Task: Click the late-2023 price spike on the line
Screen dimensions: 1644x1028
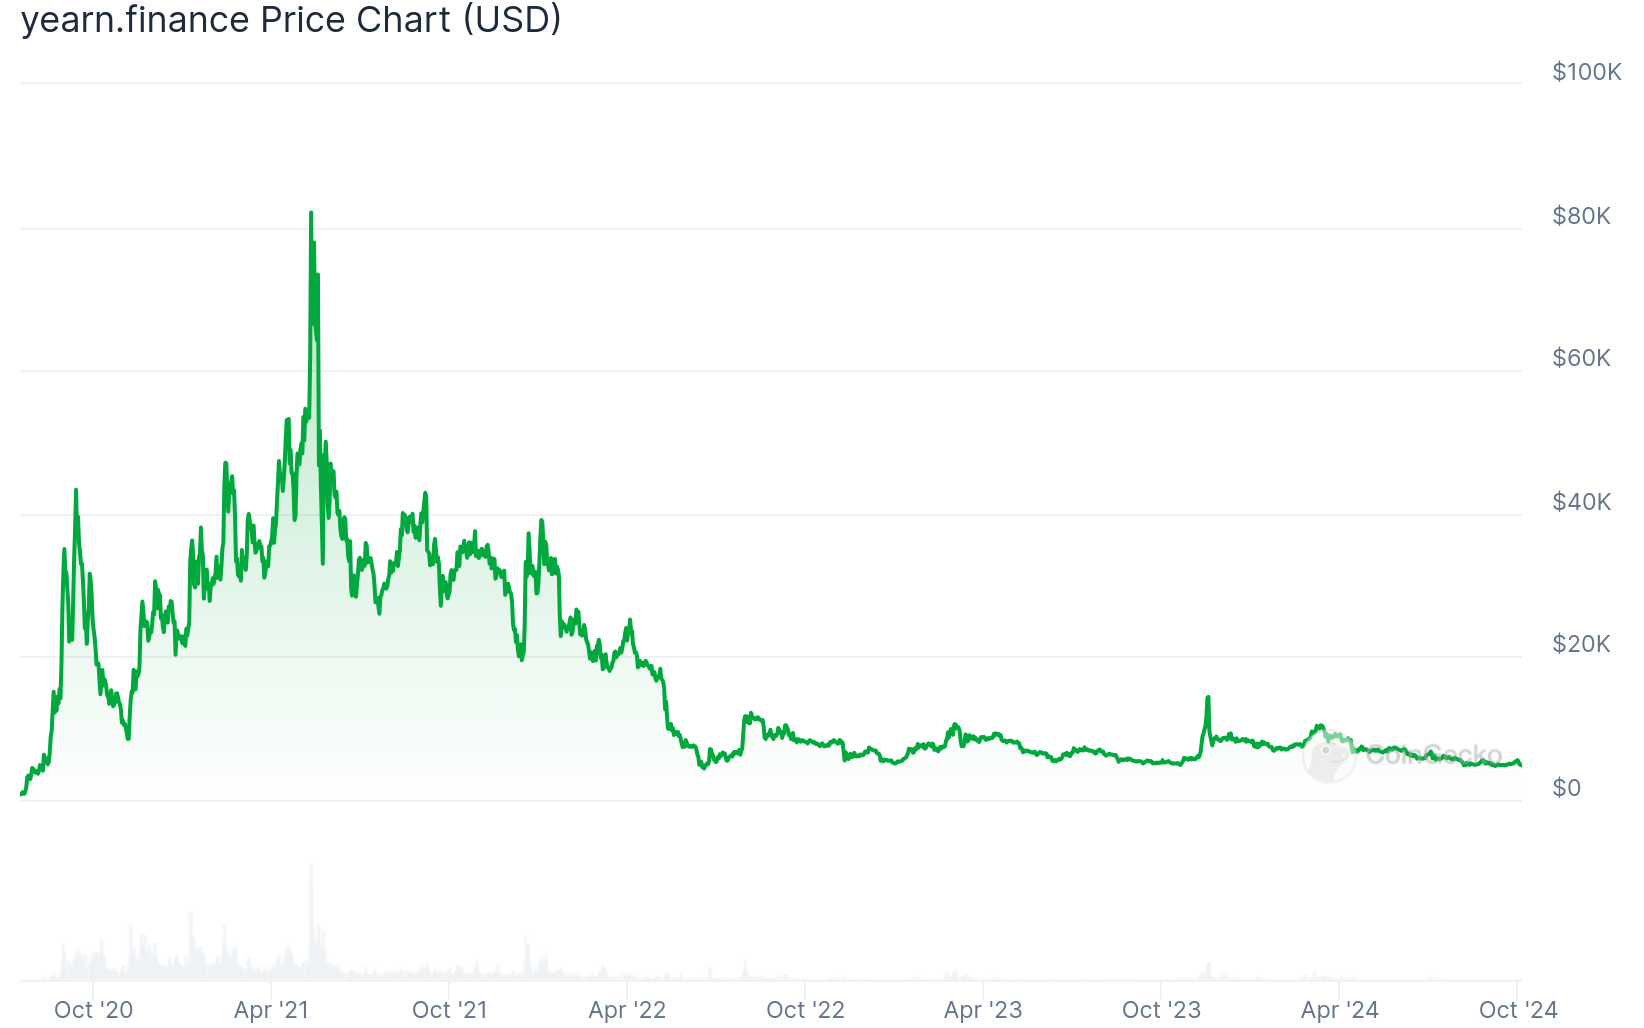Action: (x=1208, y=698)
